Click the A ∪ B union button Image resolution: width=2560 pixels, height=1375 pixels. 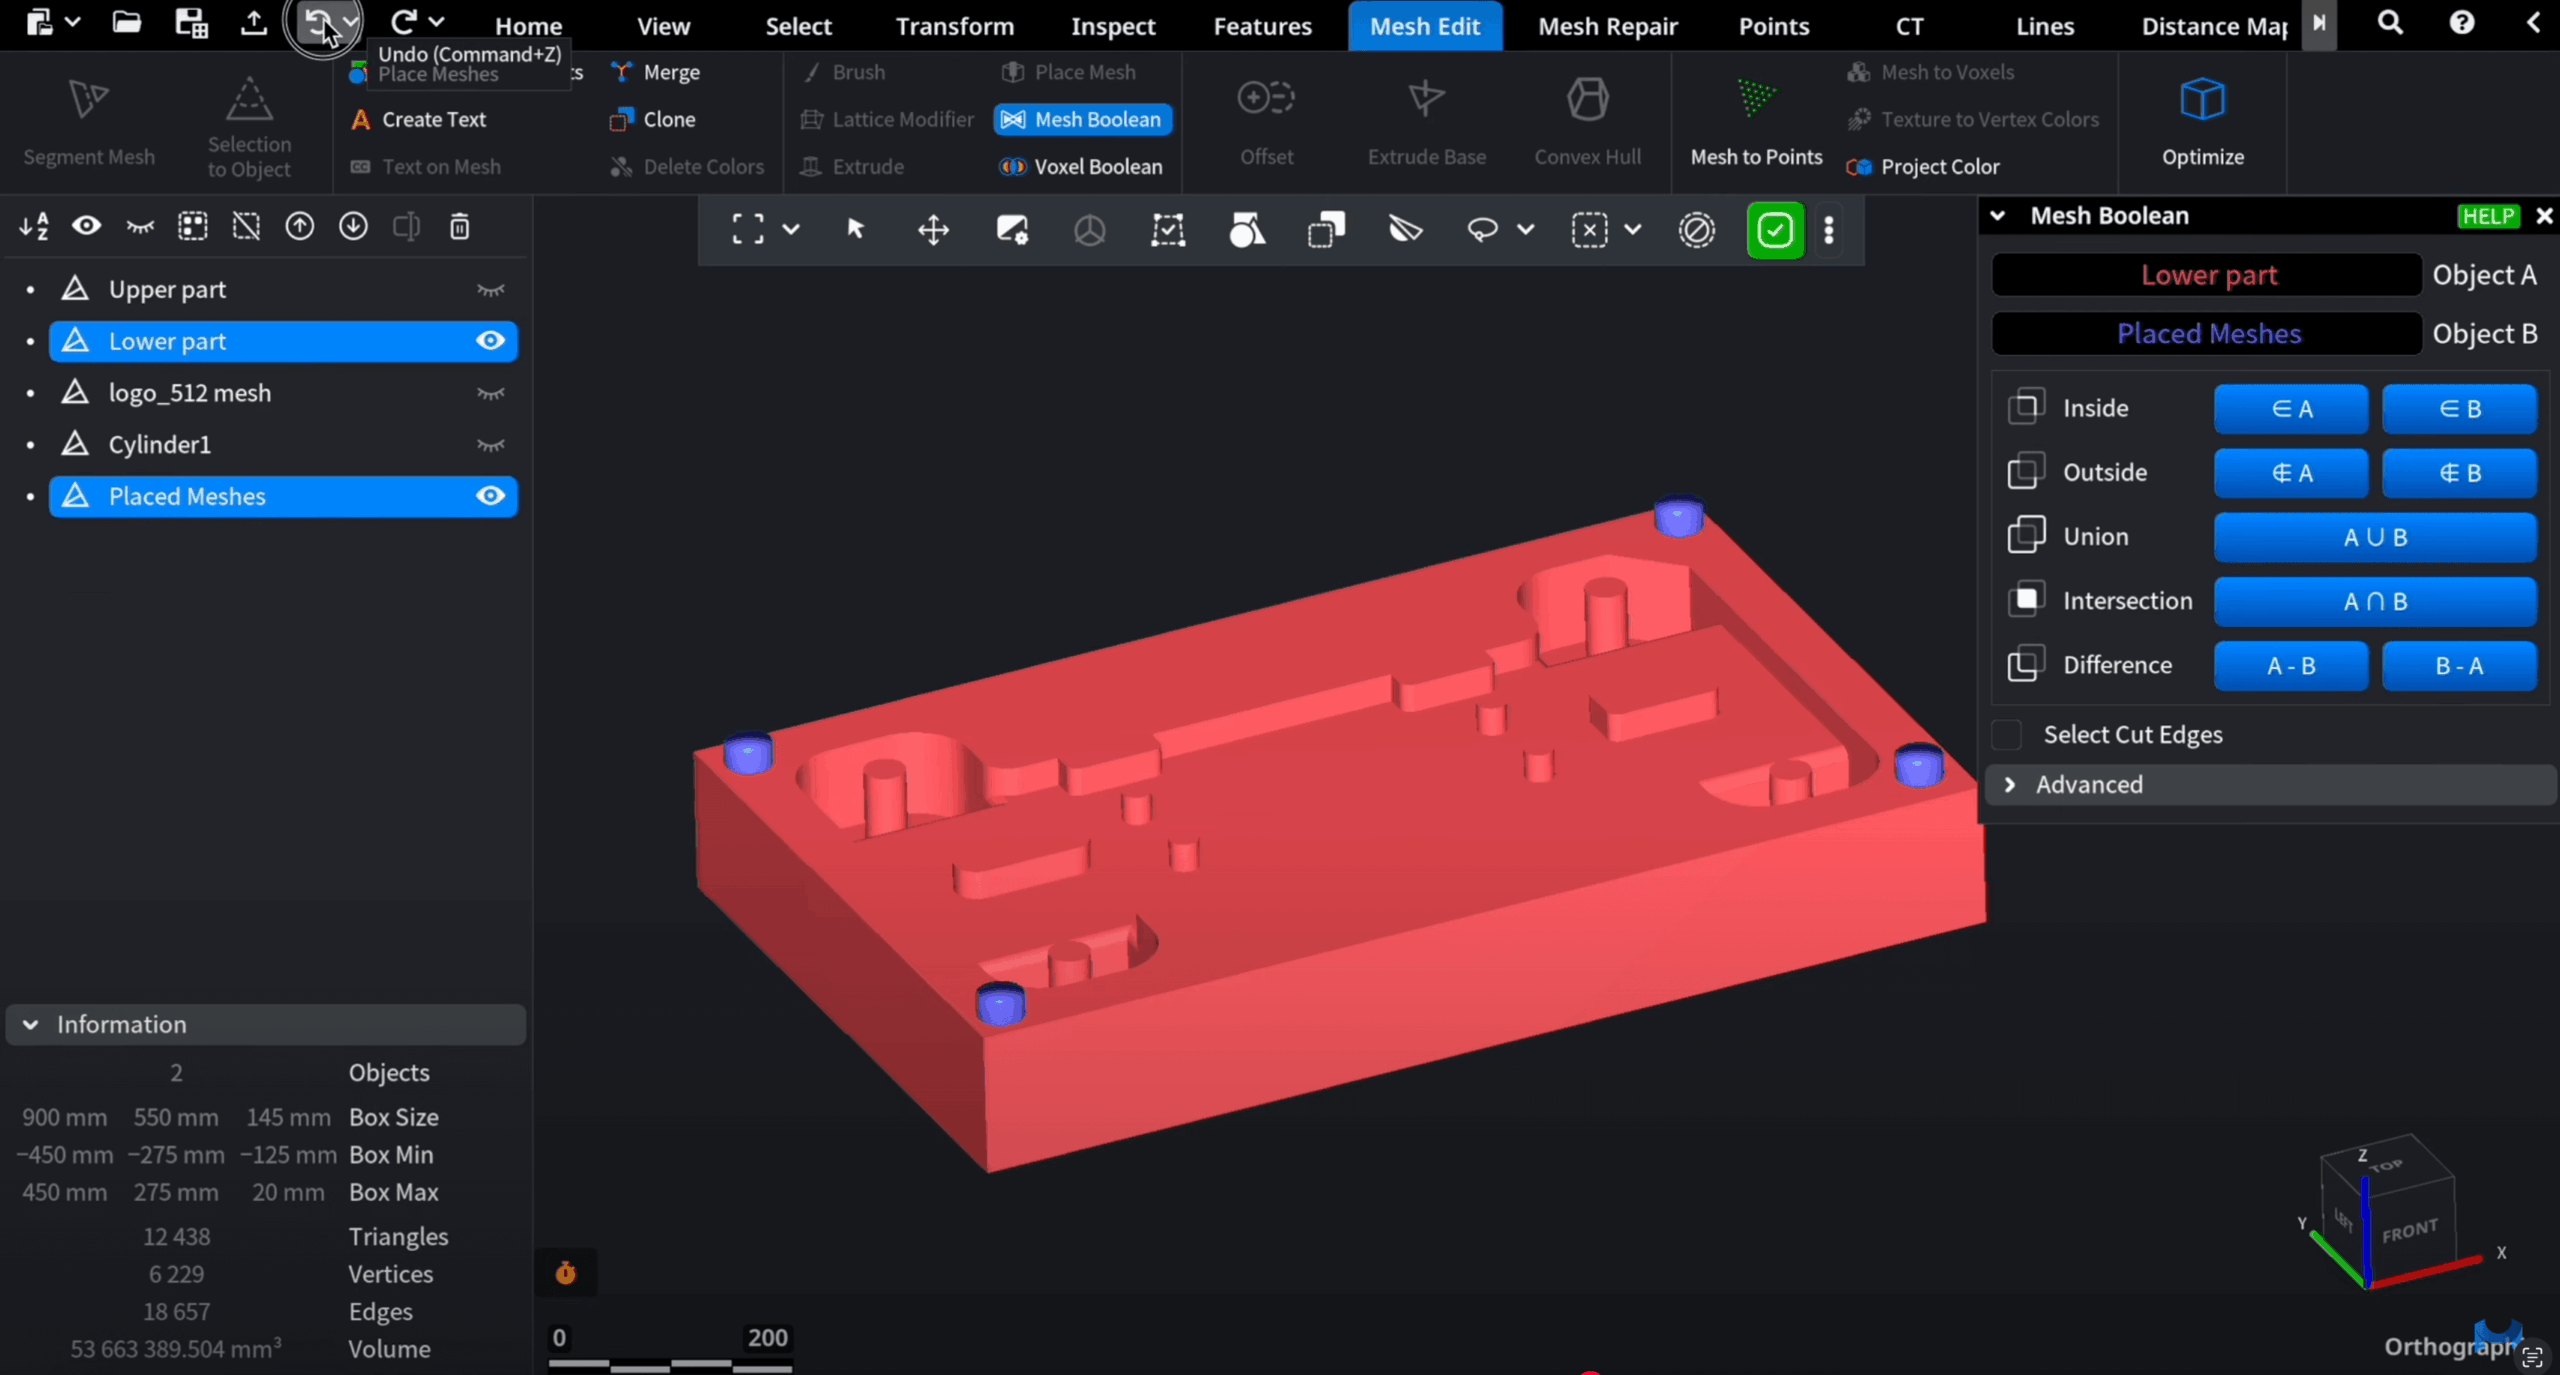pyautogui.click(x=2375, y=538)
